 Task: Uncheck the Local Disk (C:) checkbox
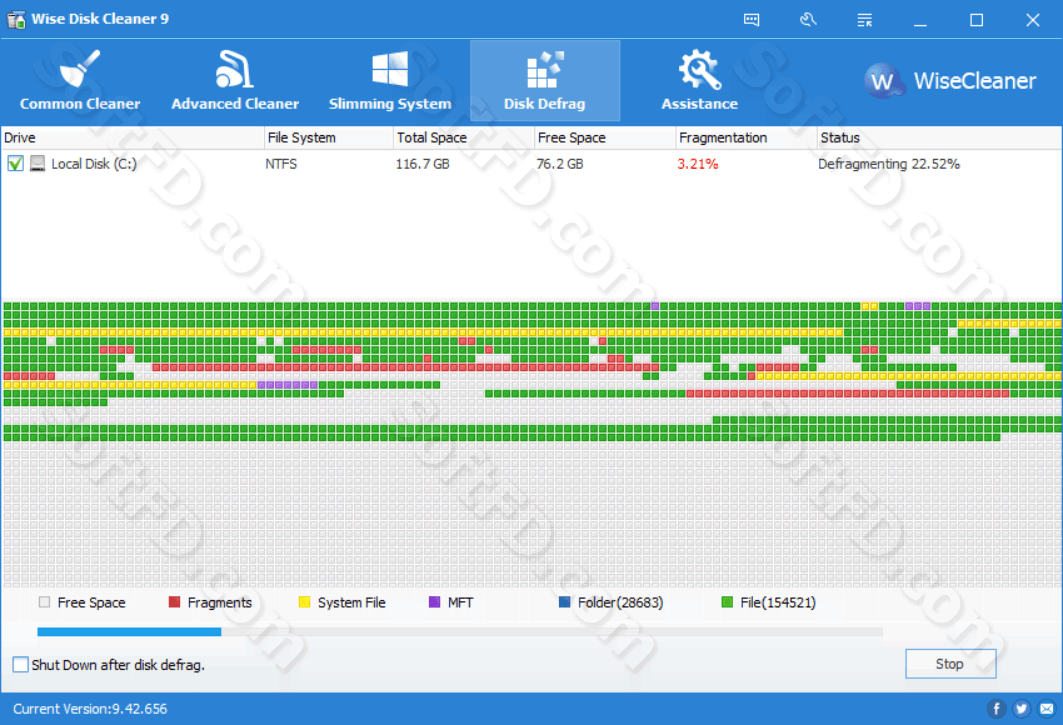point(16,163)
